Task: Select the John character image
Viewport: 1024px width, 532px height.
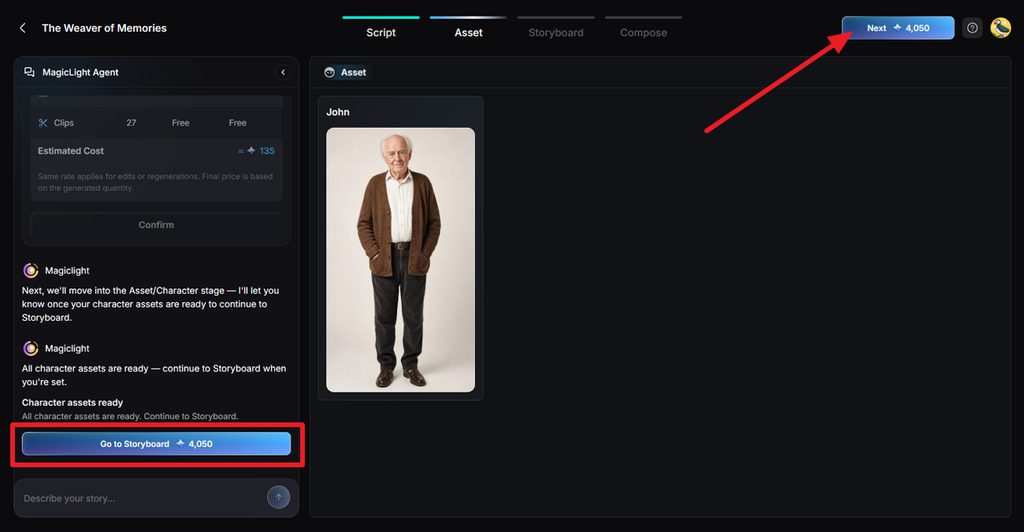Action: tap(400, 260)
